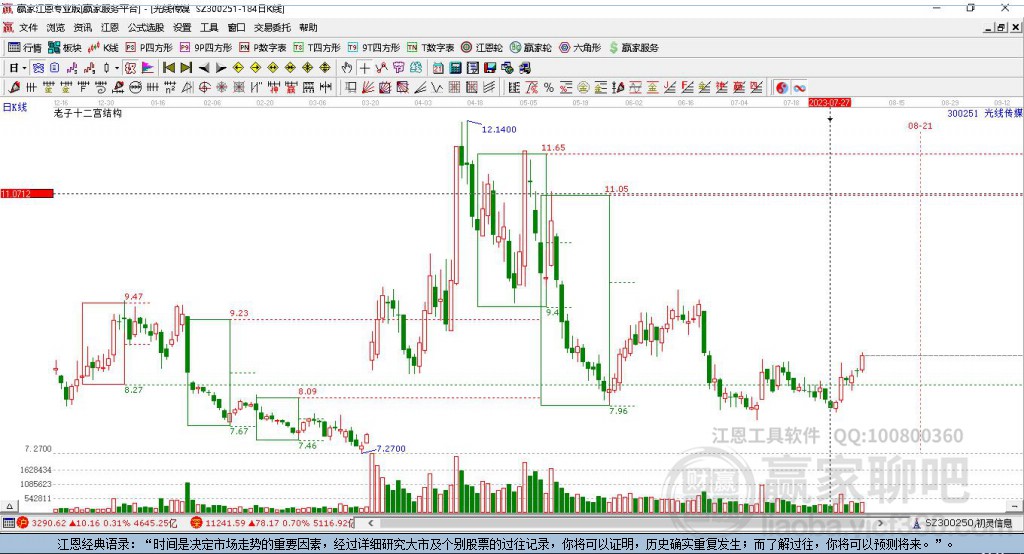Select the red fan lines tool

point(368,88)
